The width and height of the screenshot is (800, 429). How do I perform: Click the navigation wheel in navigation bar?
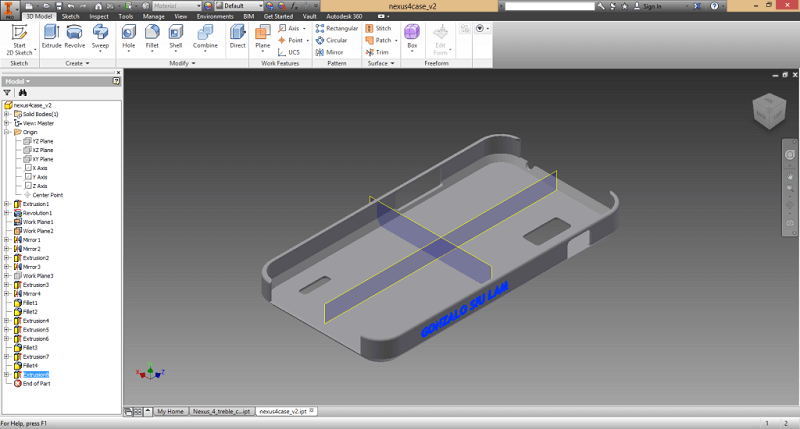[x=790, y=155]
